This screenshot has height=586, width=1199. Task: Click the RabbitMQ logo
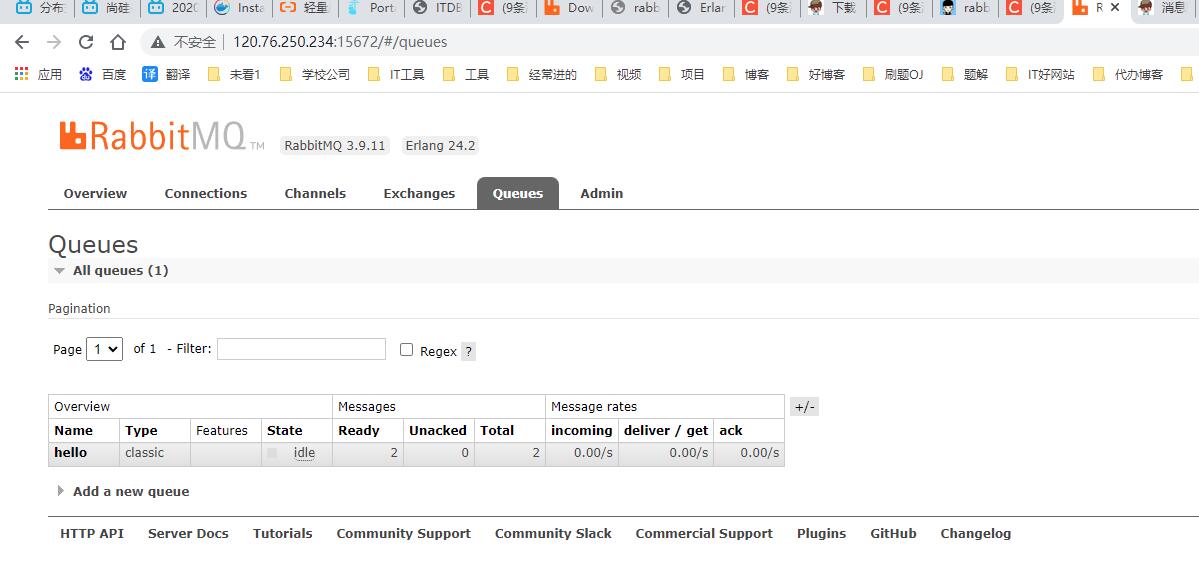pos(161,136)
